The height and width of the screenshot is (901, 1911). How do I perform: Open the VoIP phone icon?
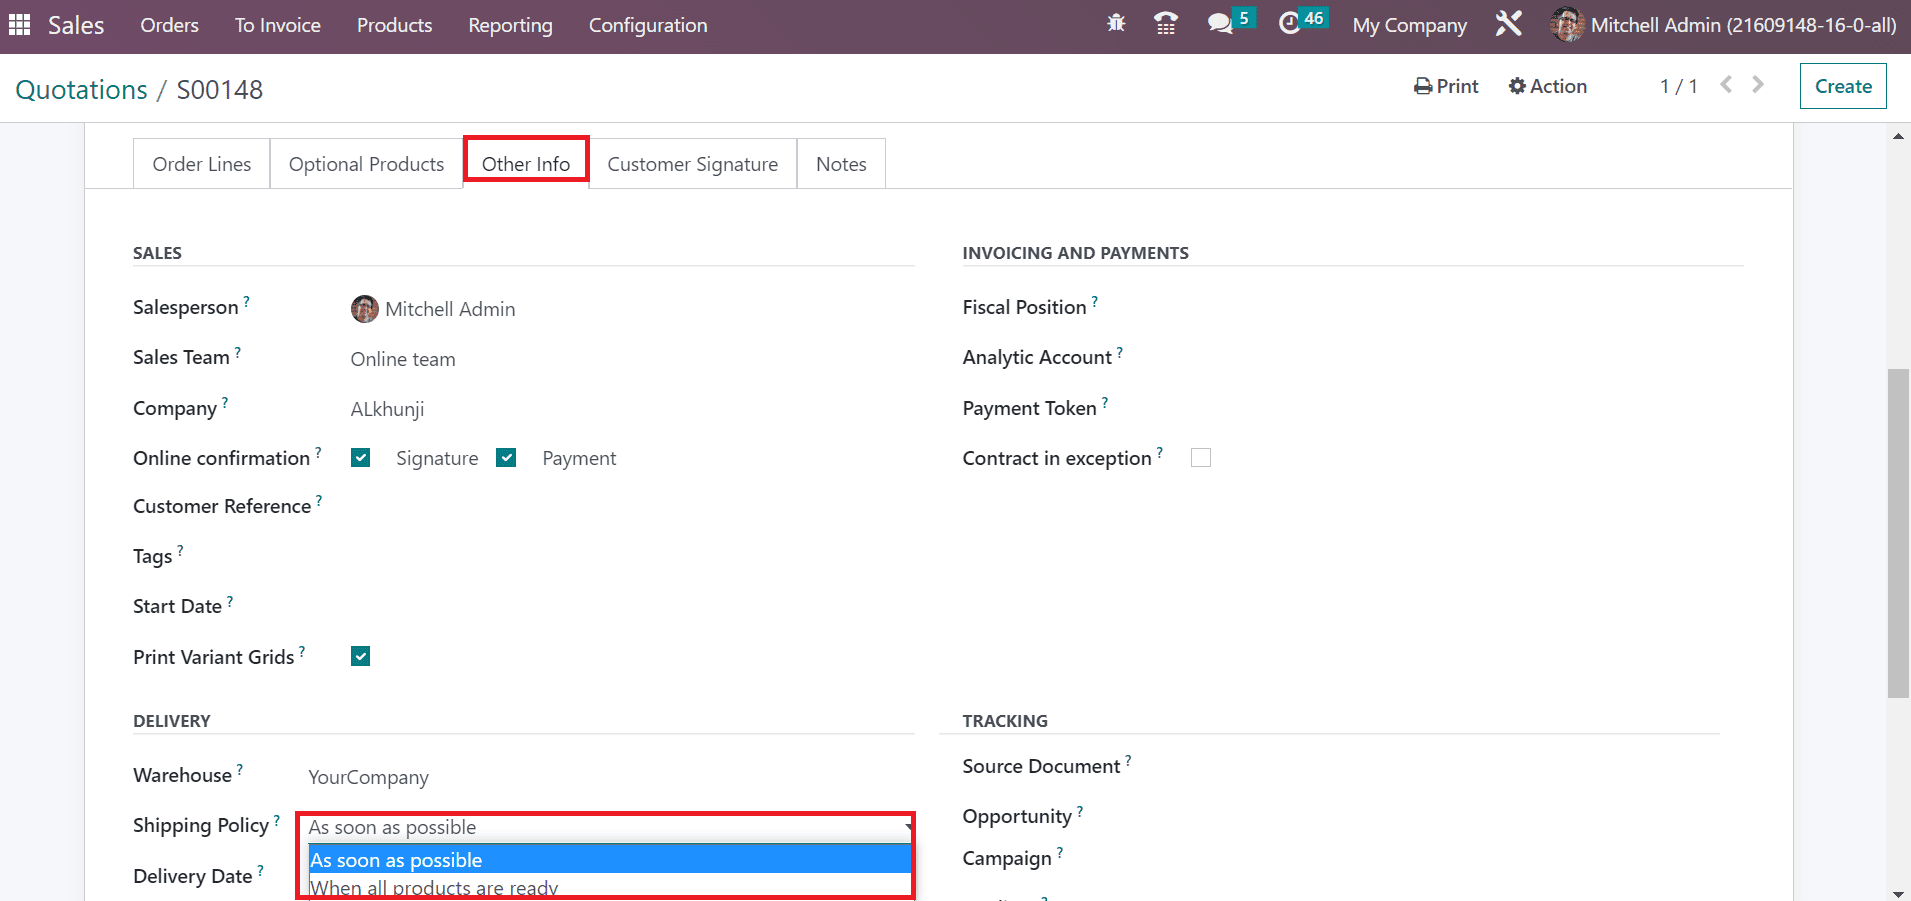[x=1165, y=23]
